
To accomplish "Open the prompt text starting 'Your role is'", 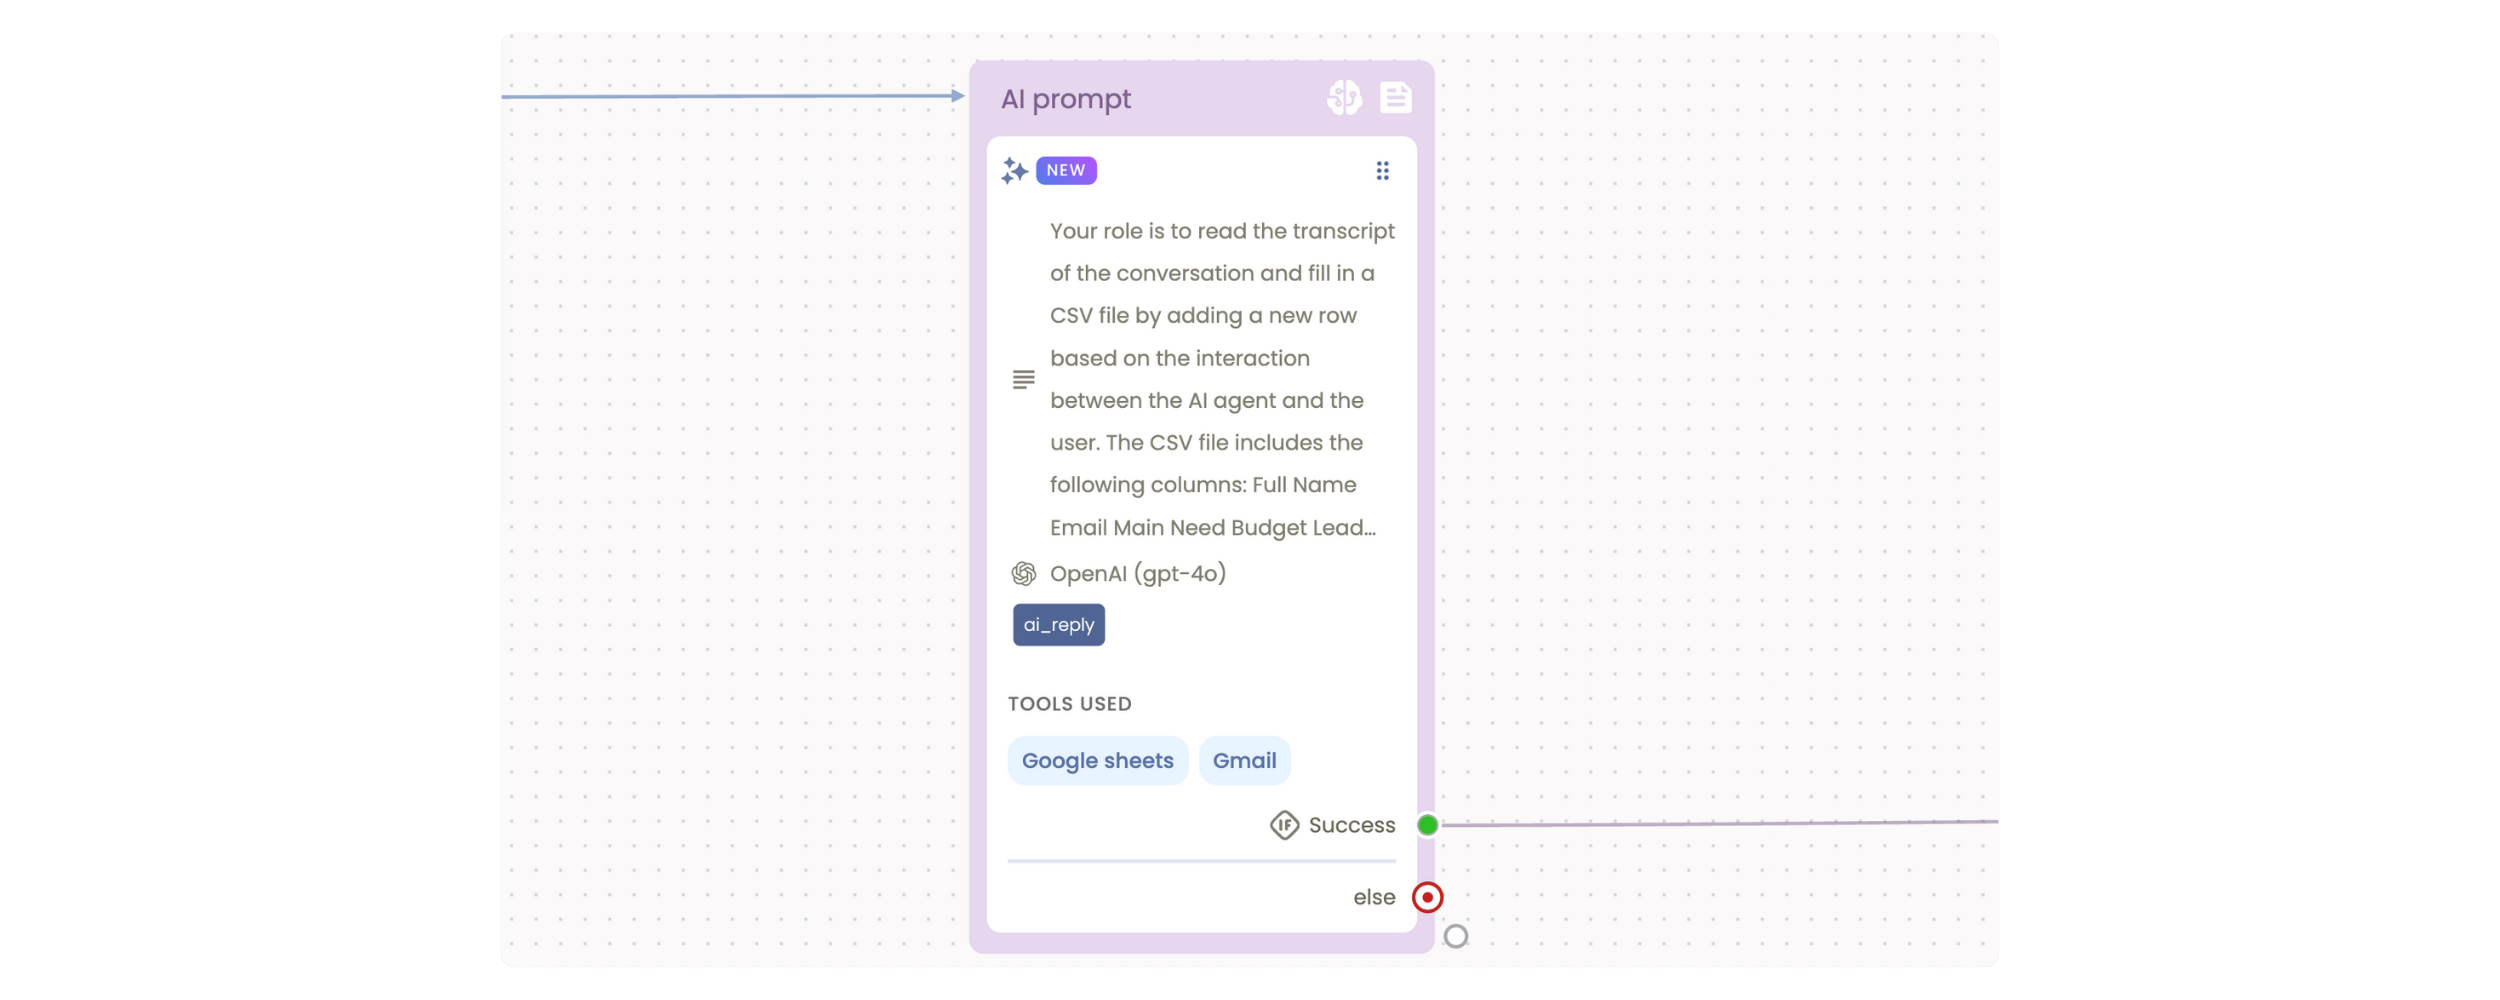I will (1222, 379).
